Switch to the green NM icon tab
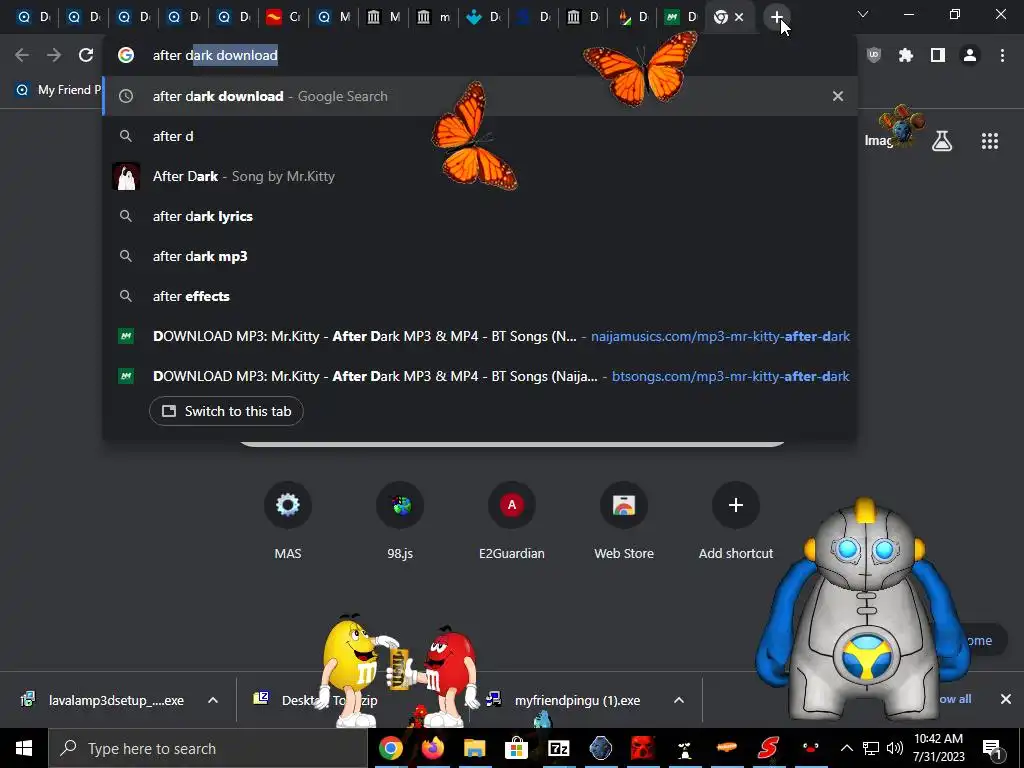 pos(681,17)
